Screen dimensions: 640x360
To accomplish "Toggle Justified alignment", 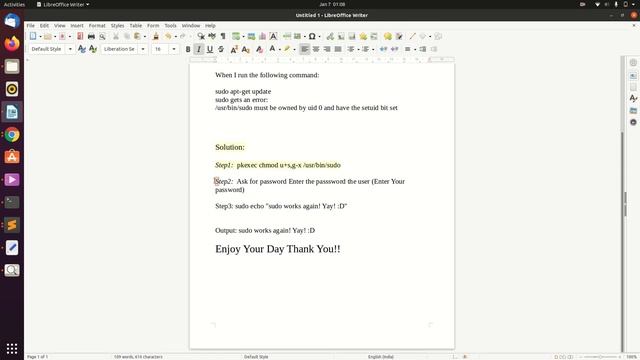I will tap(338, 49).
